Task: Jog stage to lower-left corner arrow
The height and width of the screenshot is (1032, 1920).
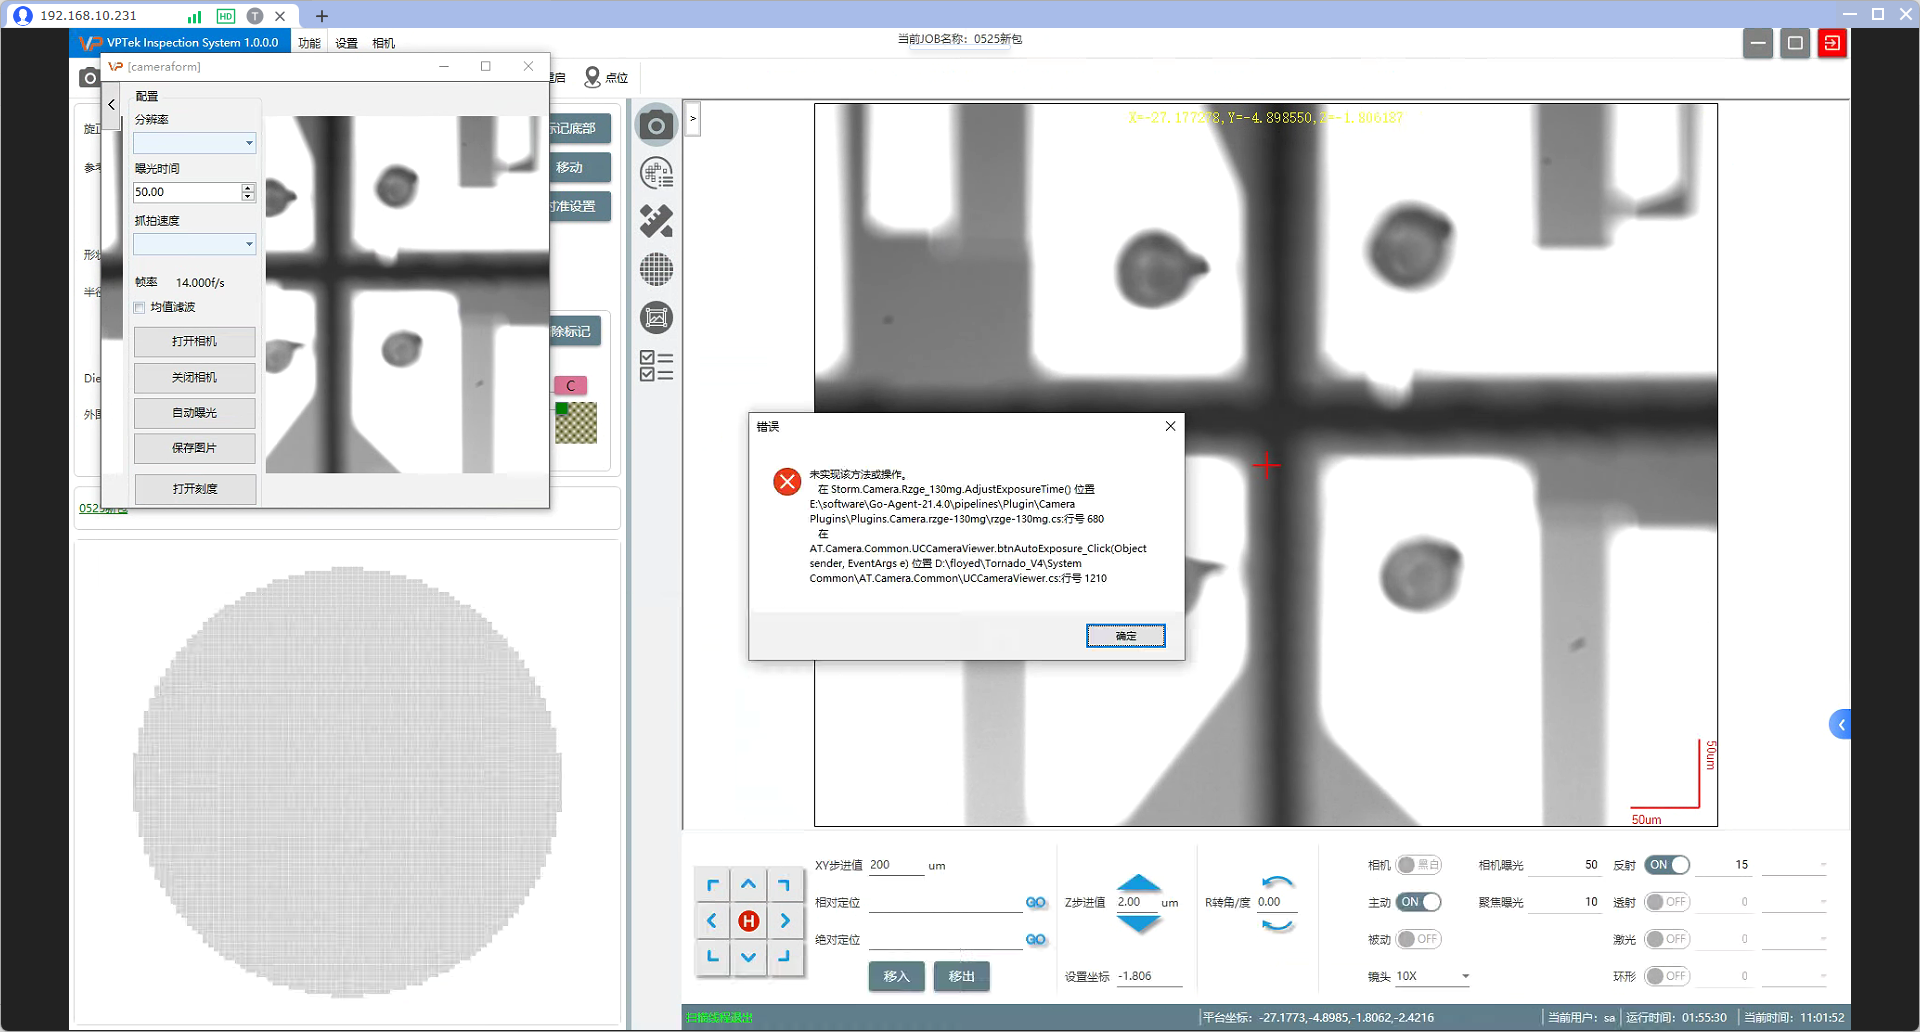Action: click(712, 957)
